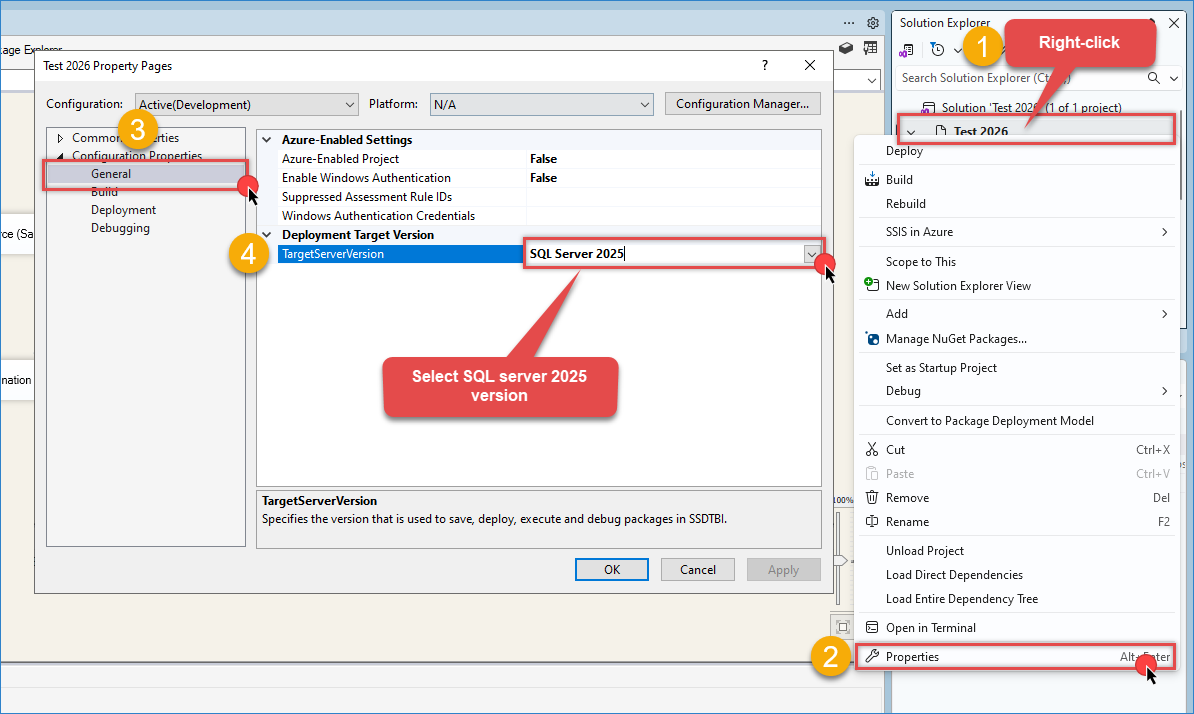
Task: Click the Open in Terminal icon
Action: [x=871, y=628]
